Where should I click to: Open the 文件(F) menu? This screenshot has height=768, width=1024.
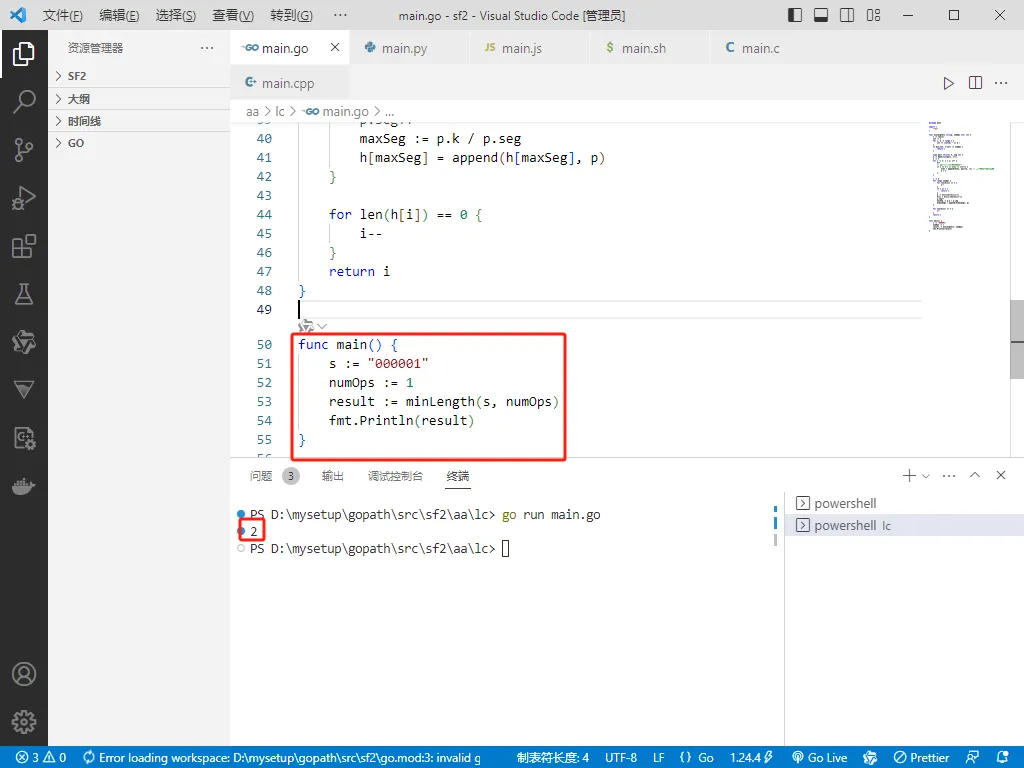(63, 15)
